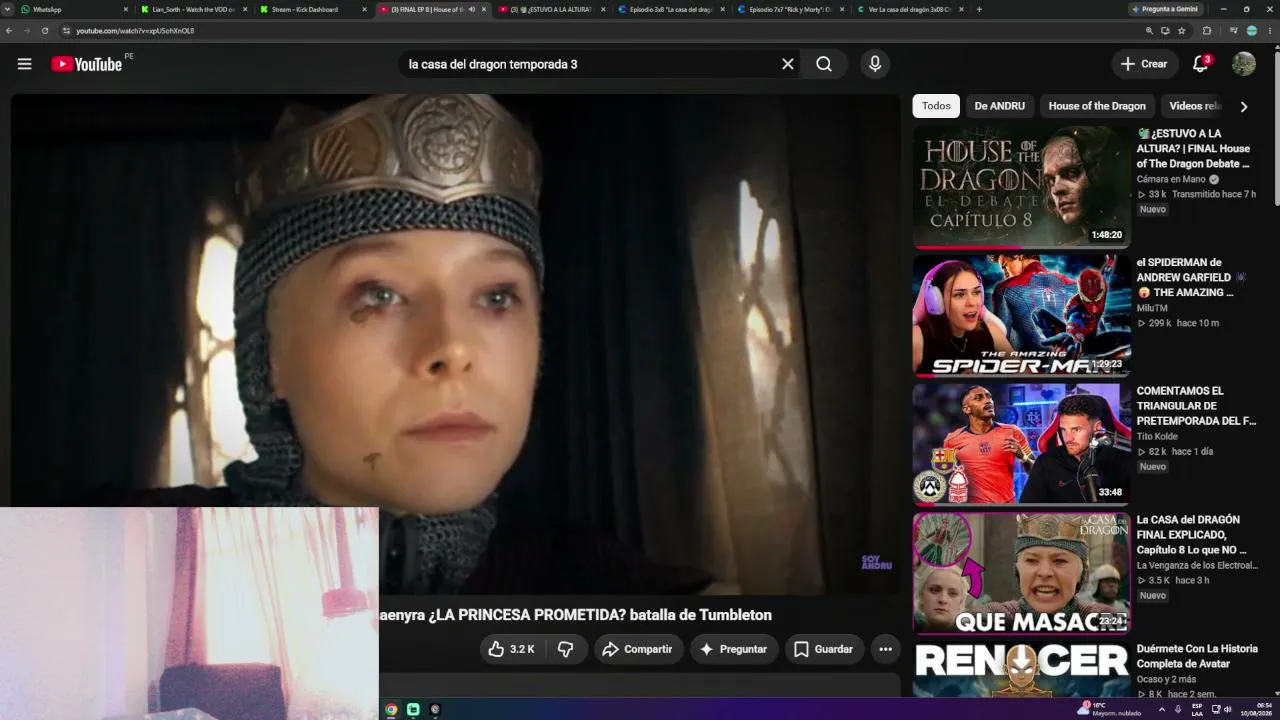Open Duérmete Con La Historia video title

point(1197,656)
